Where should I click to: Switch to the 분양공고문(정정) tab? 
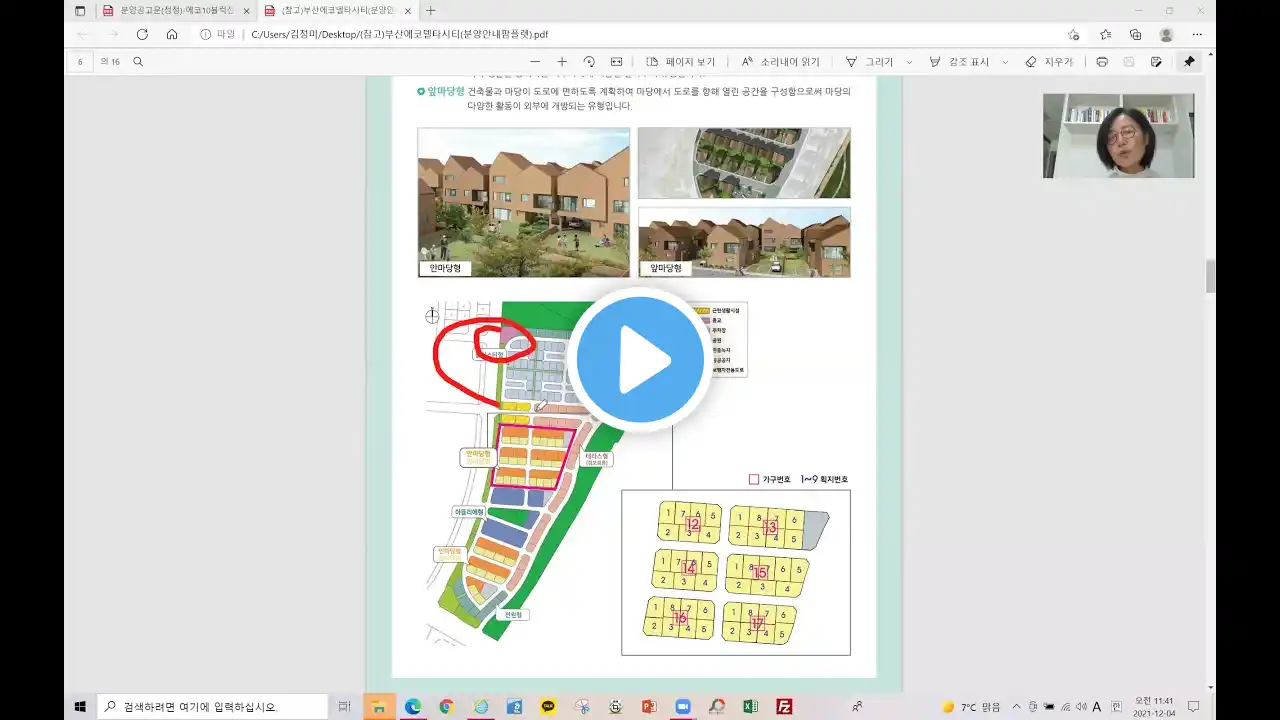[x=176, y=11]
